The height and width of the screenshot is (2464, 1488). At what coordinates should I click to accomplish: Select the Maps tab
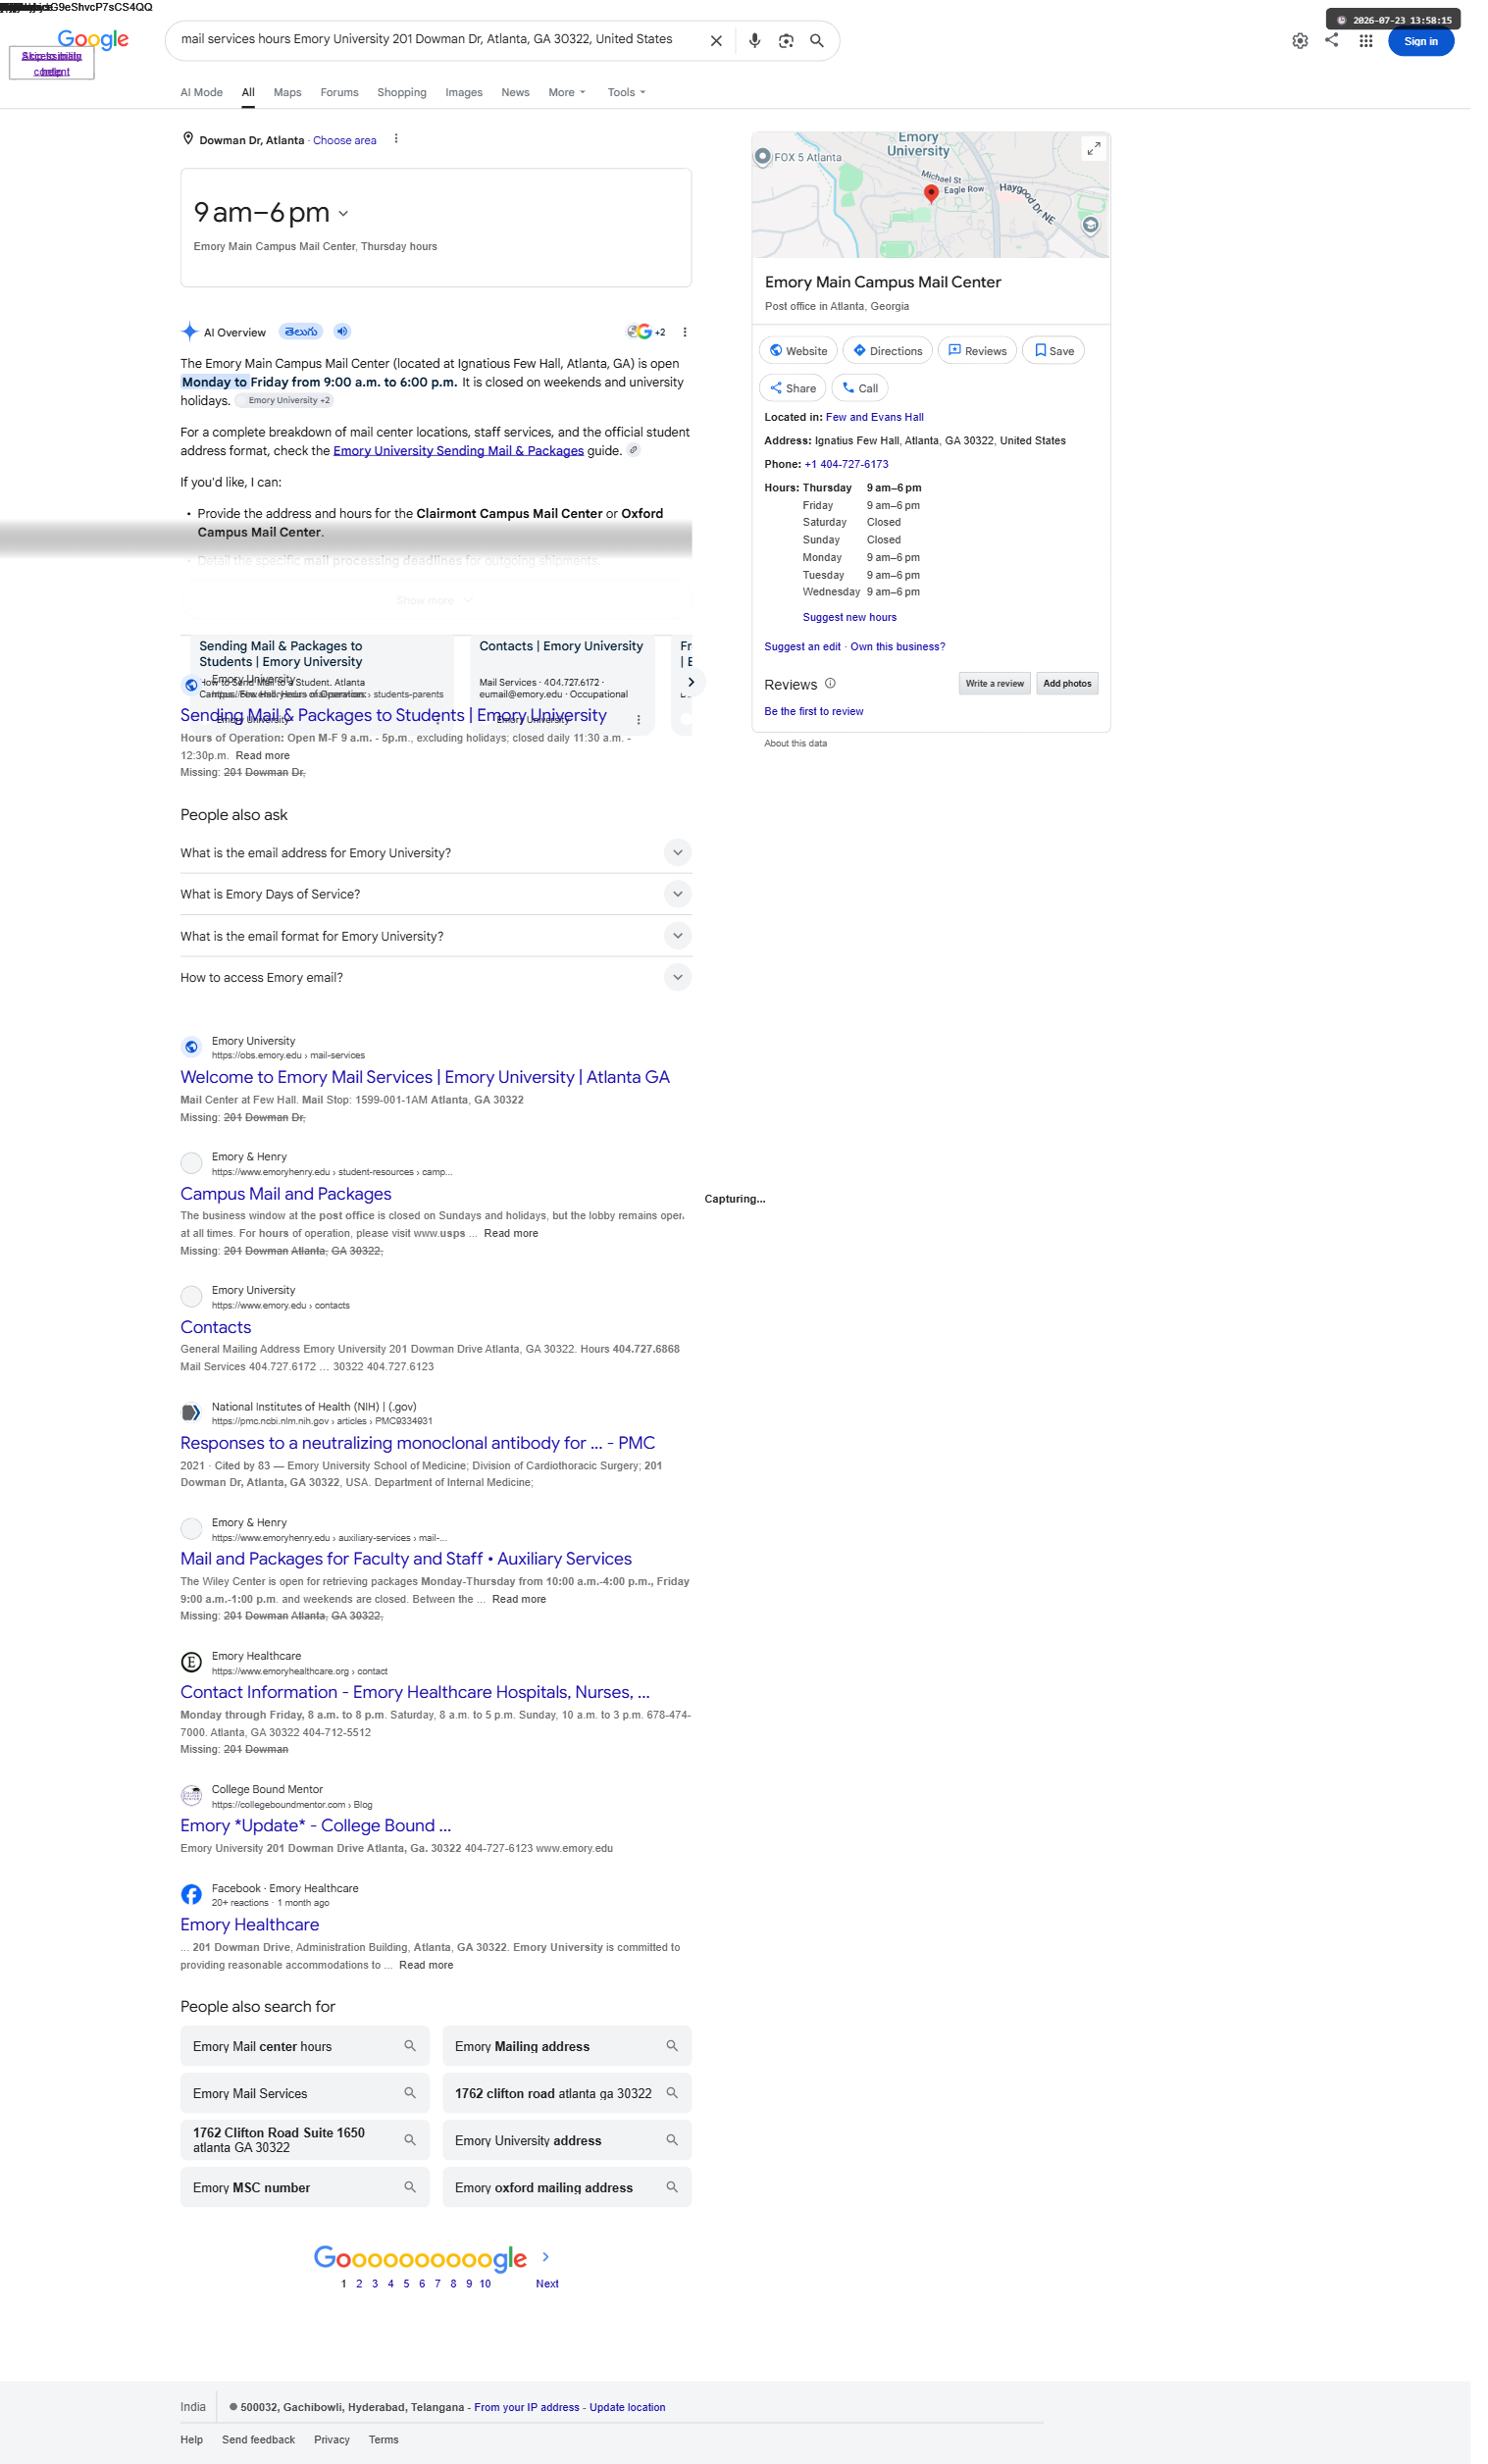(x=287, y=93)
